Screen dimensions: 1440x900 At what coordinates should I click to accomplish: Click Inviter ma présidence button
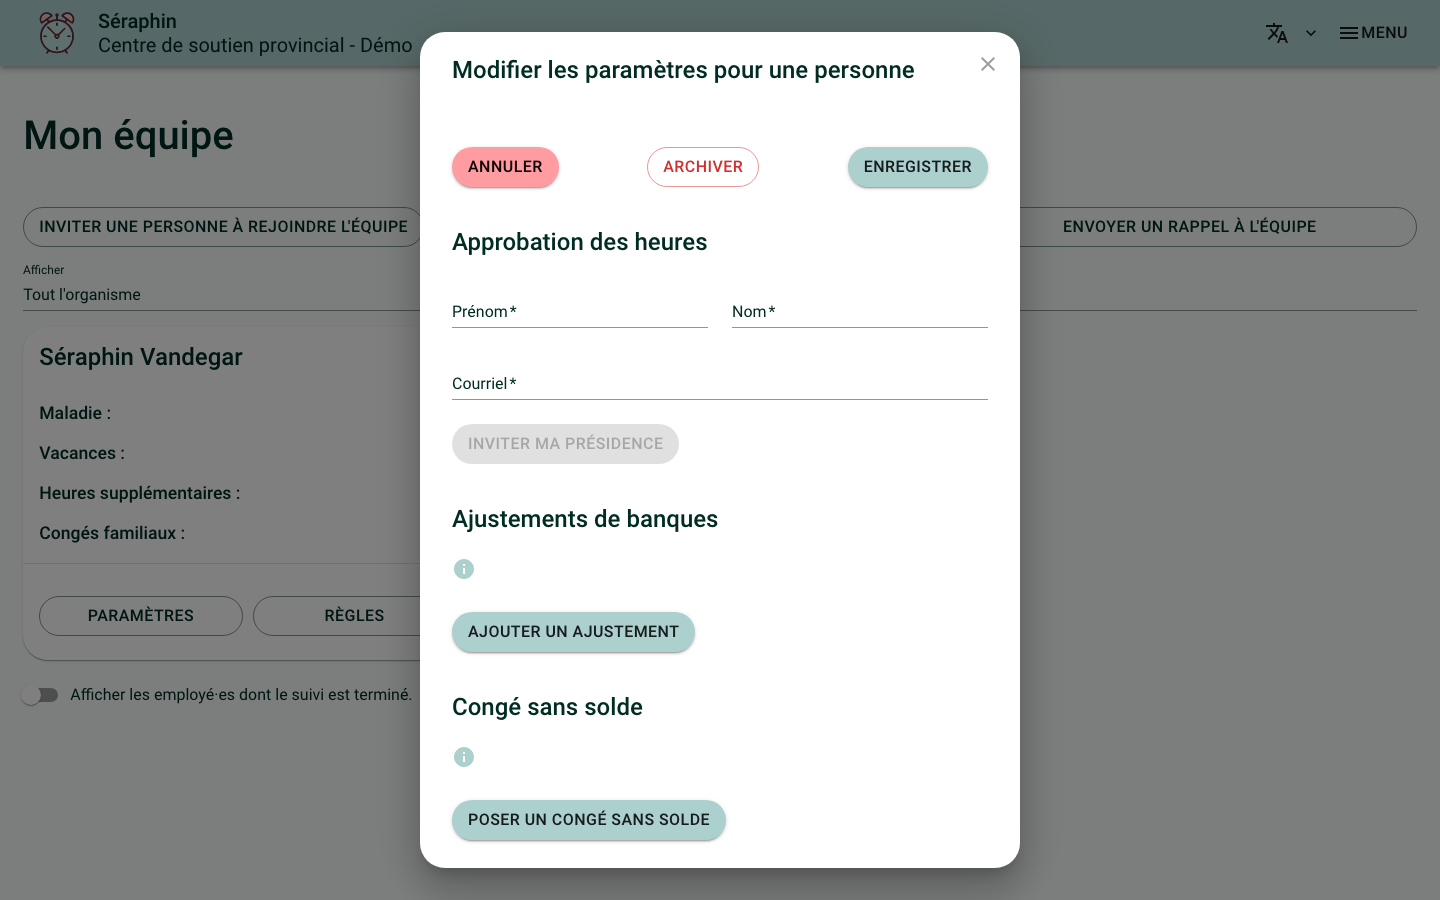point(565,444)
